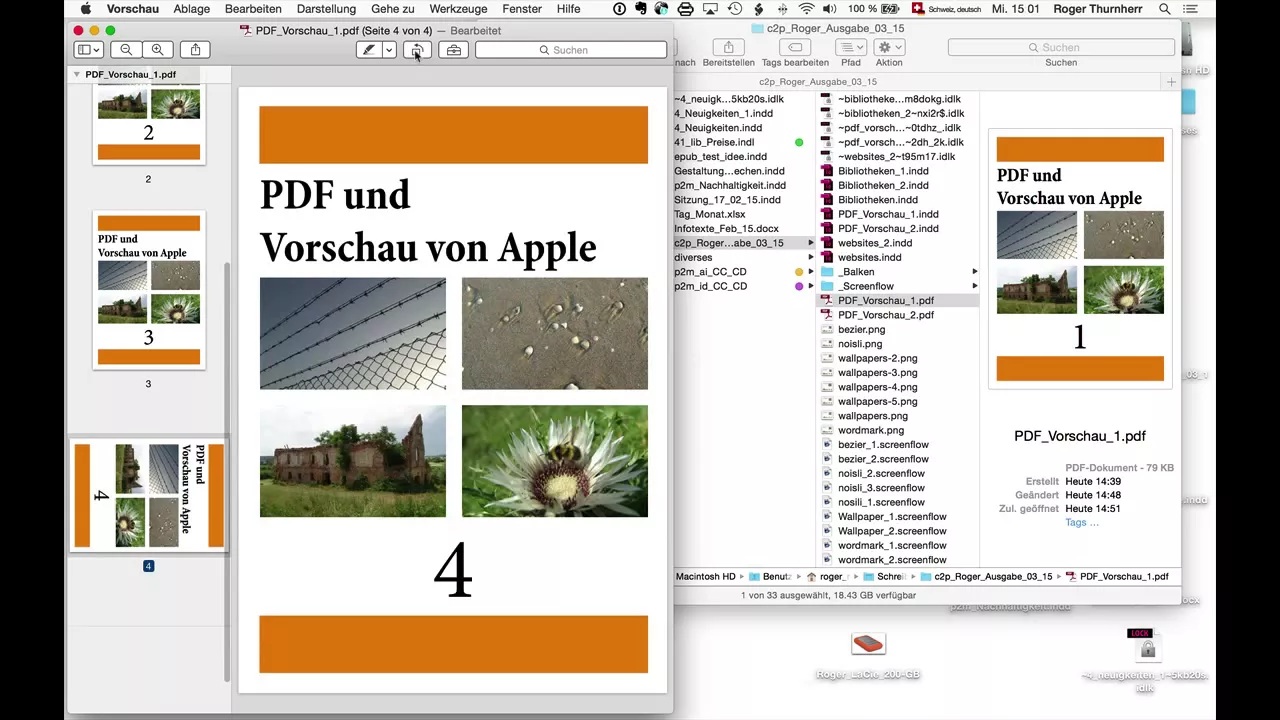Click the Tags … link in preview pane
The image size is (1280, 720).
(1082, 522)
